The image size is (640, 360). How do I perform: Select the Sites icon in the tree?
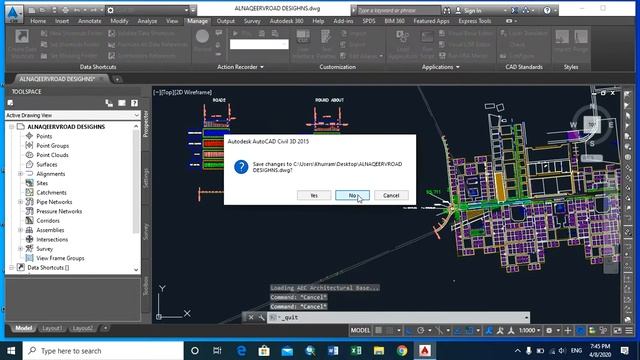(29, 183)
